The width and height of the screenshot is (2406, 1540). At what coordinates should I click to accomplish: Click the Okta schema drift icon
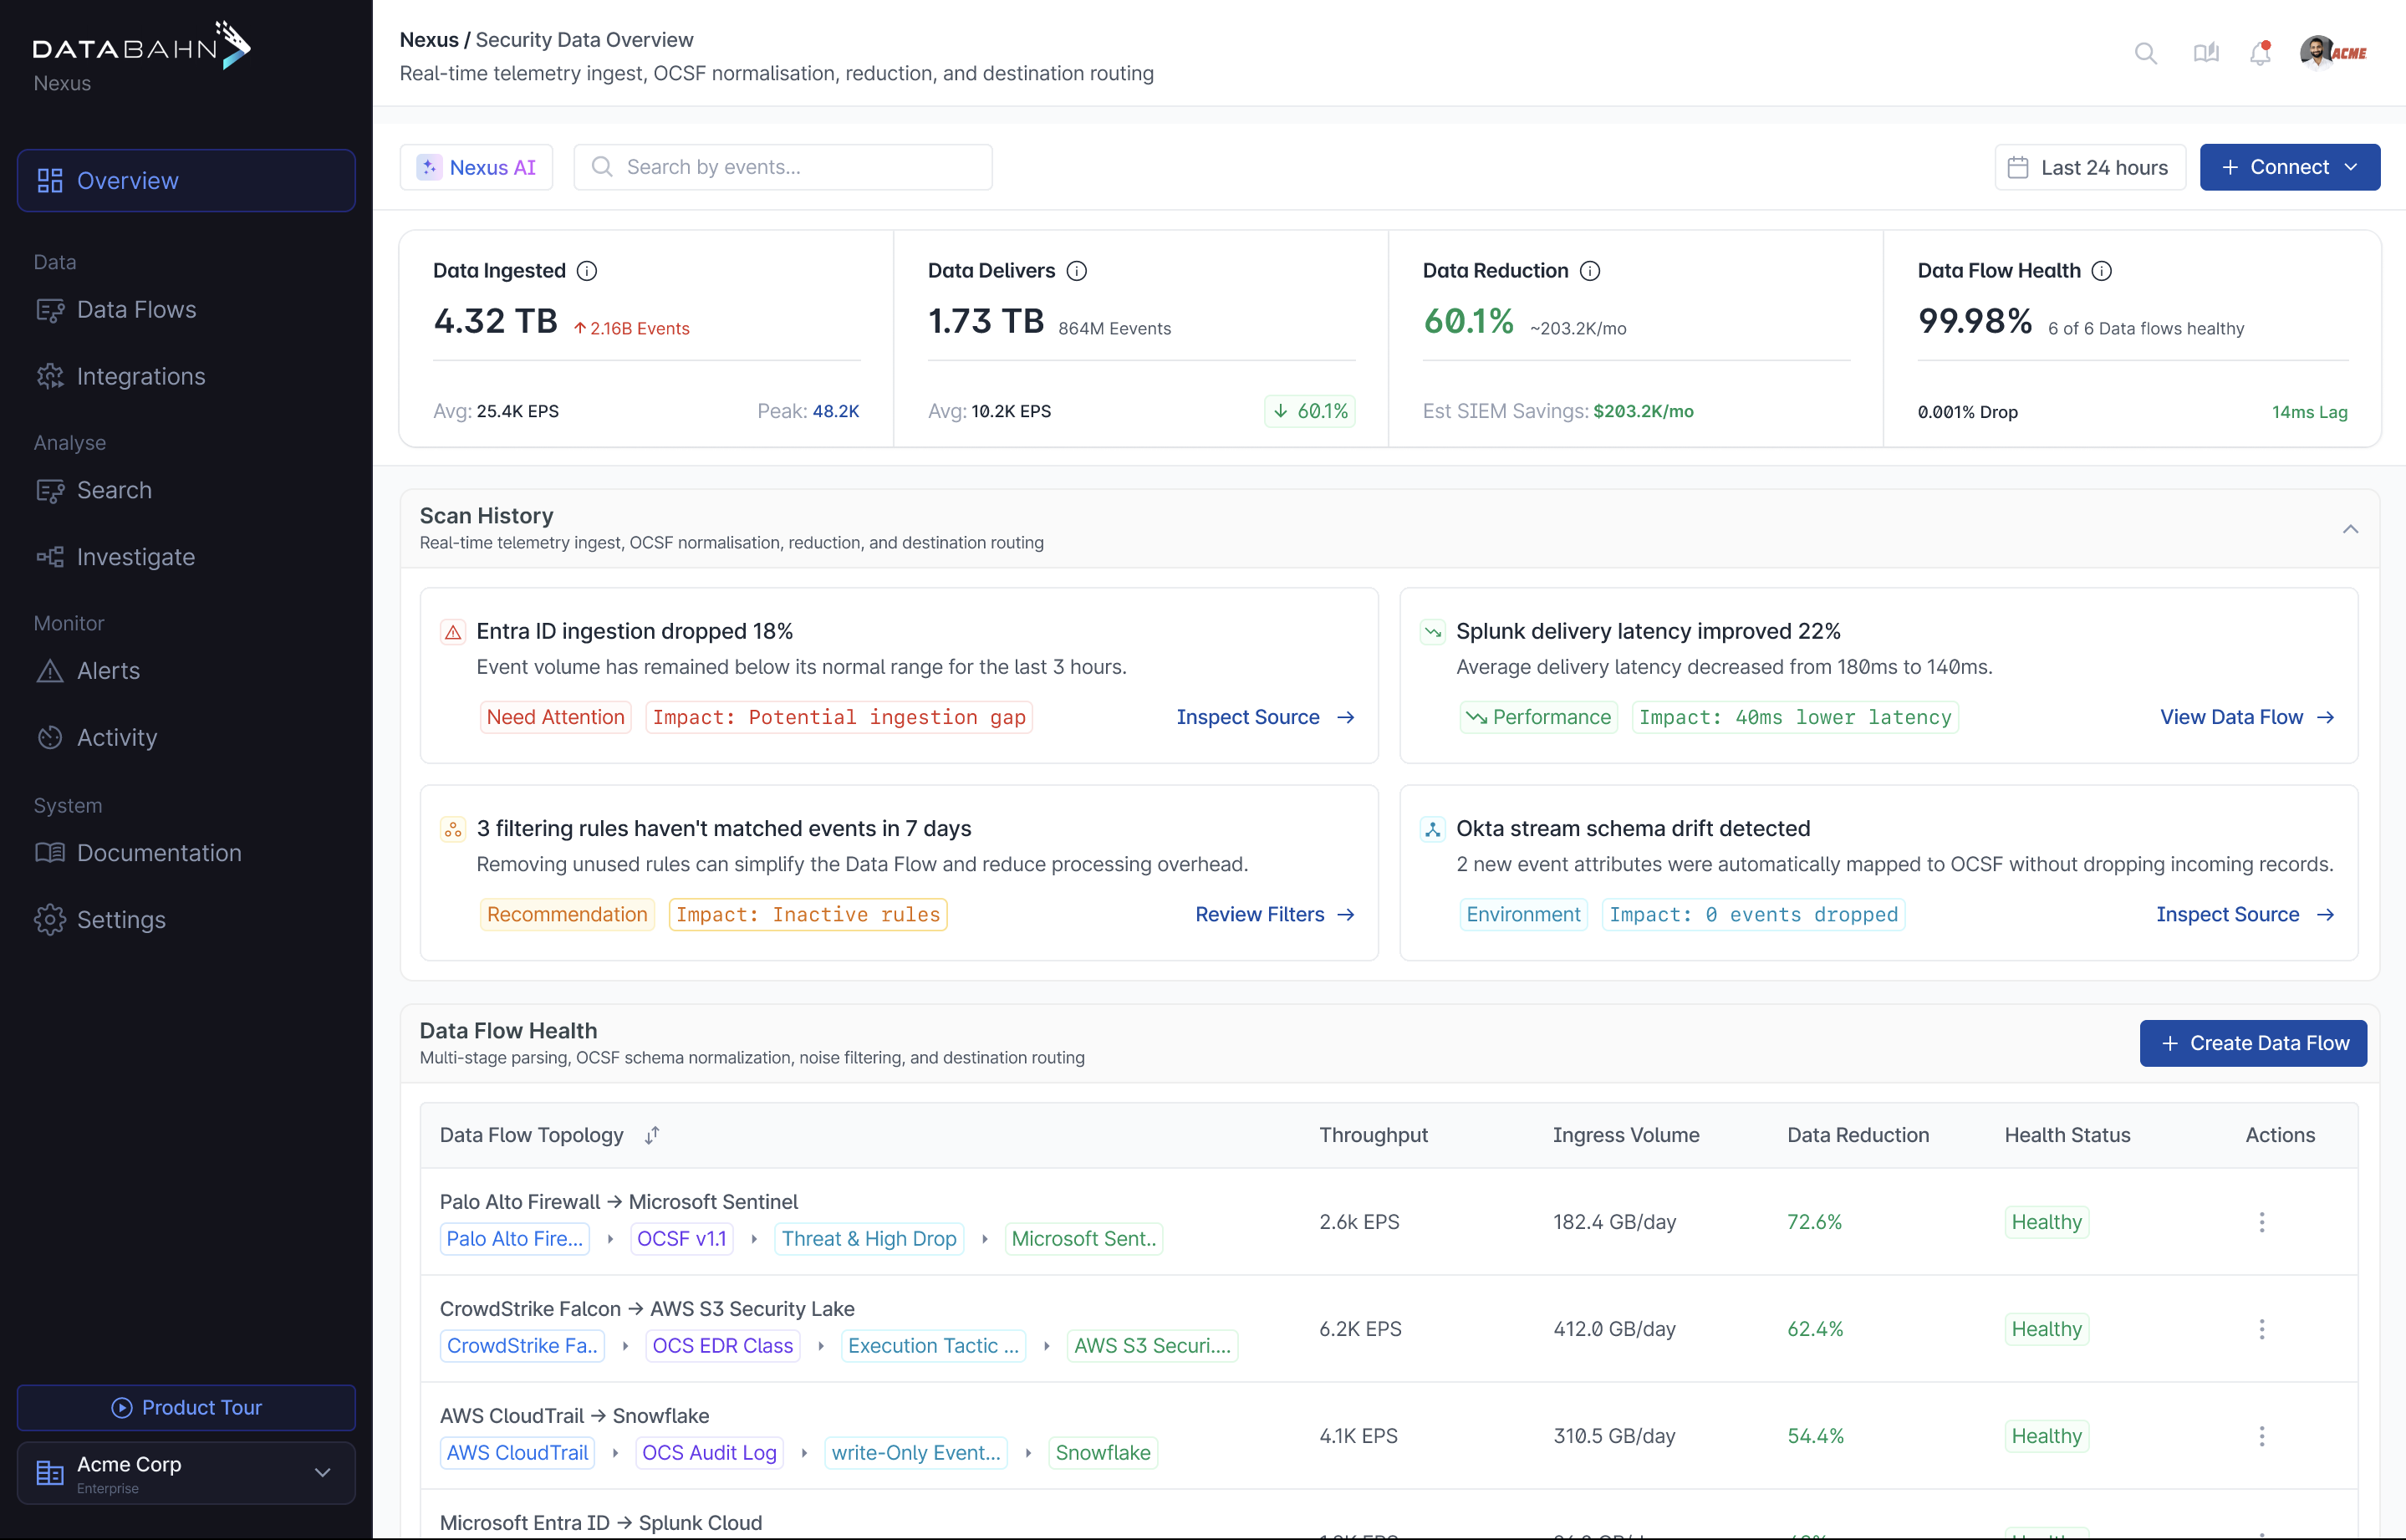(1432, 829)
